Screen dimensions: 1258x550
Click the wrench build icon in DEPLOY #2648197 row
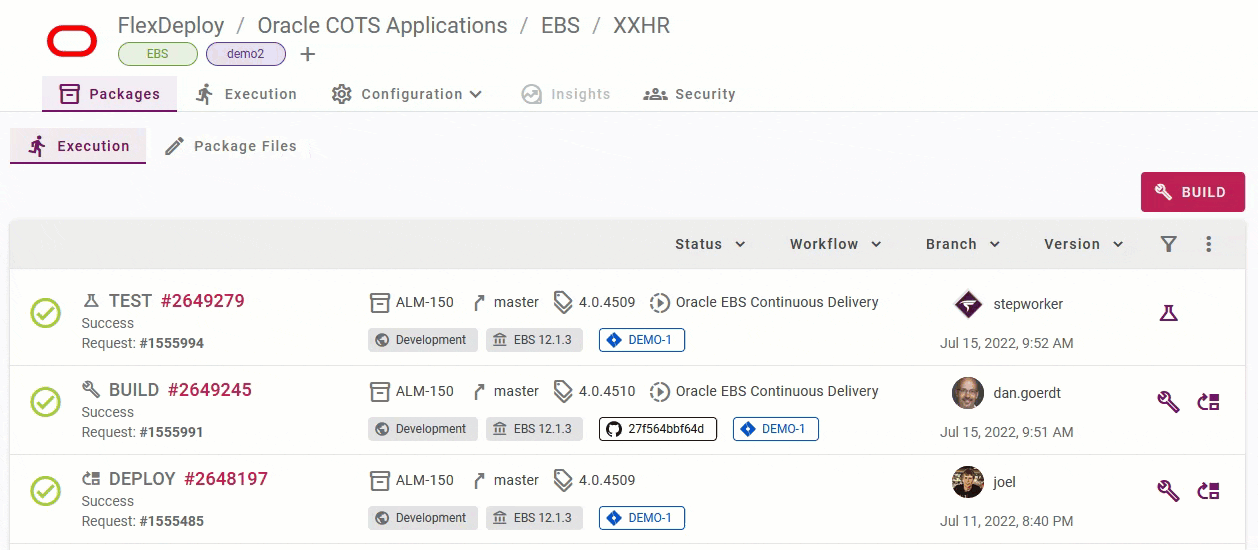click(1168, 491)
